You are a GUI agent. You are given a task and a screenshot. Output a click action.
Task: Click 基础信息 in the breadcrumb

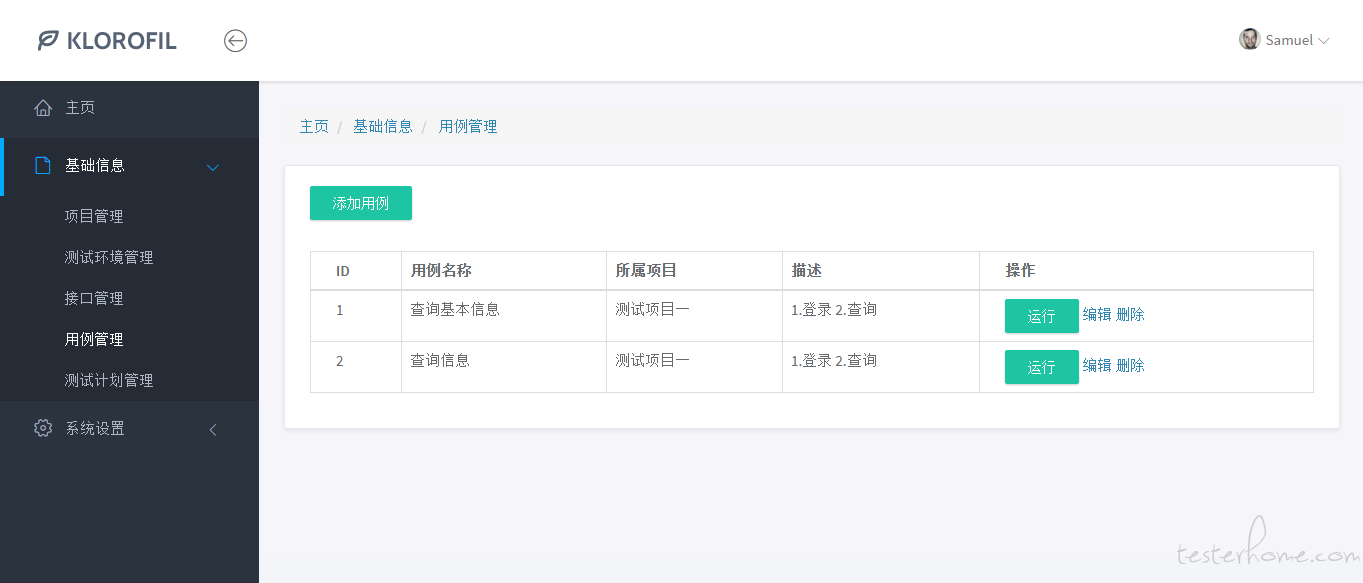(382, 126)
